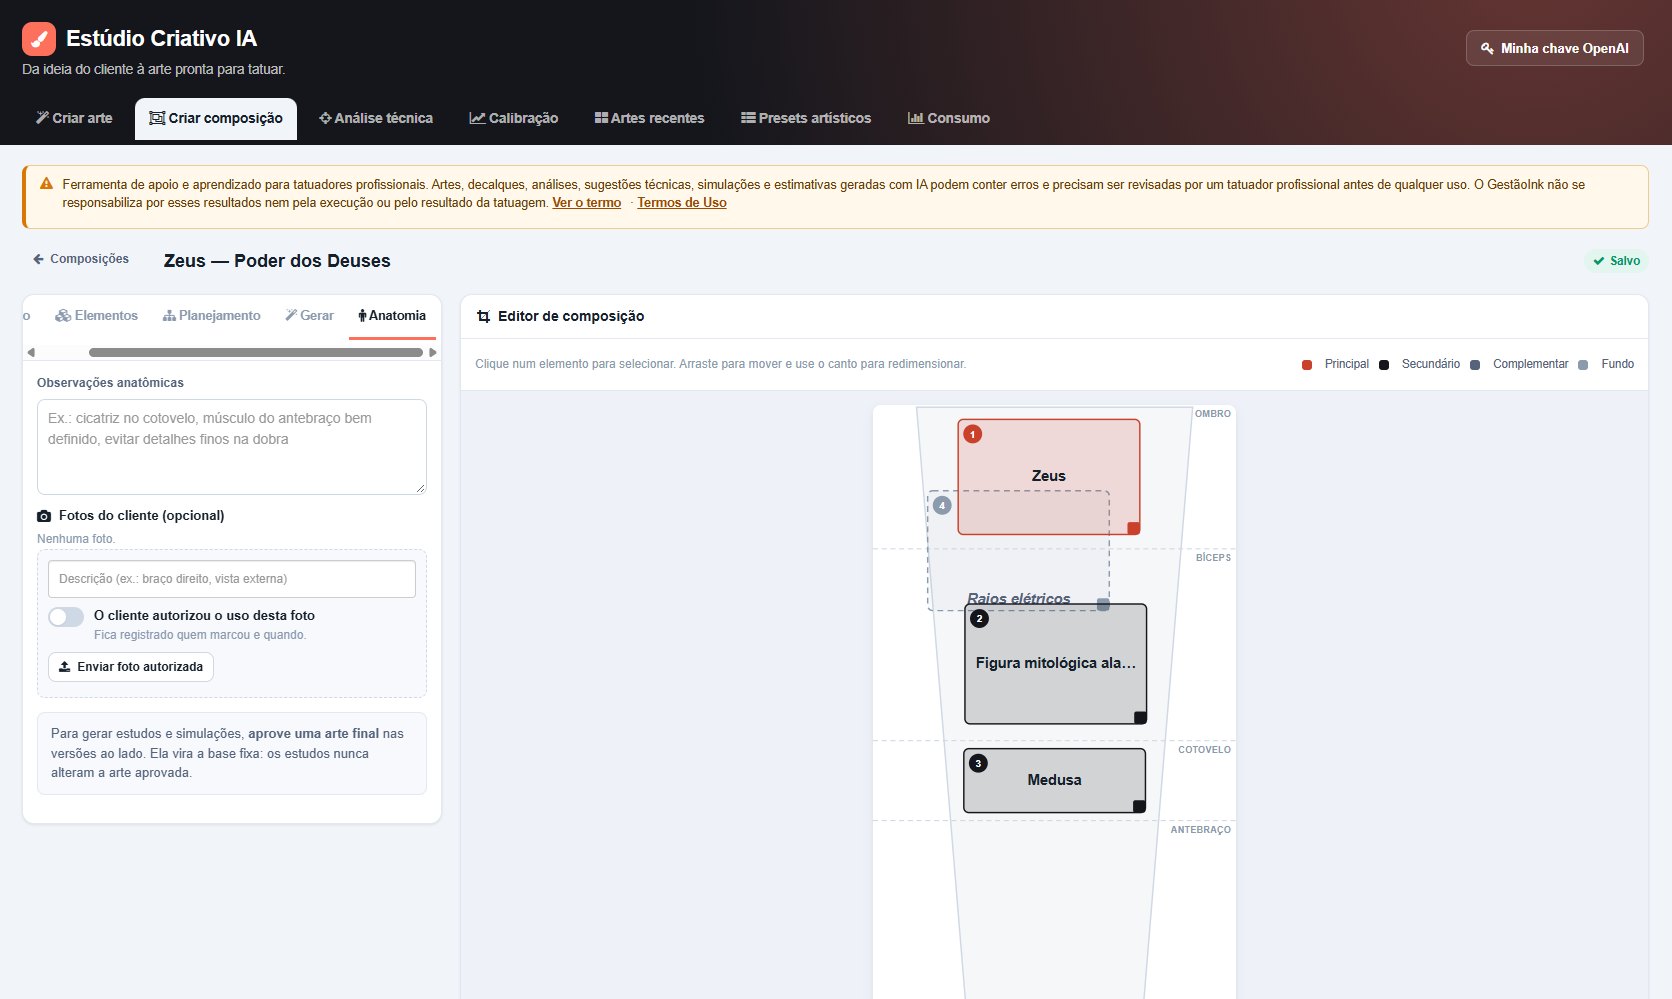Select the Elementos side tab
The width and height of the screenshot is (1672, 999).
pos(97,316)
